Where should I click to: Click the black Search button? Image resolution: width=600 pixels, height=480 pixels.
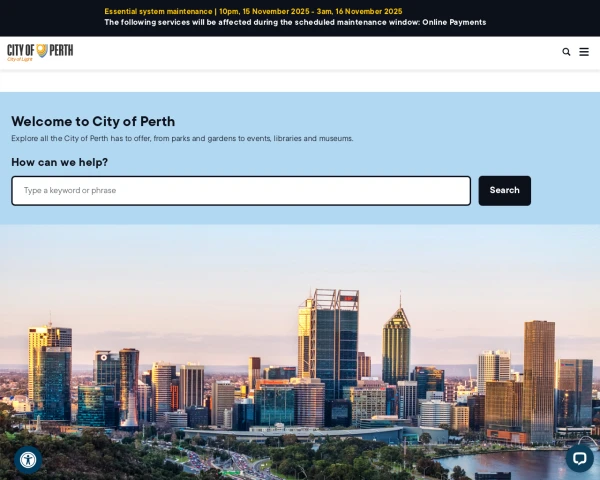click(x=504, y=191)
